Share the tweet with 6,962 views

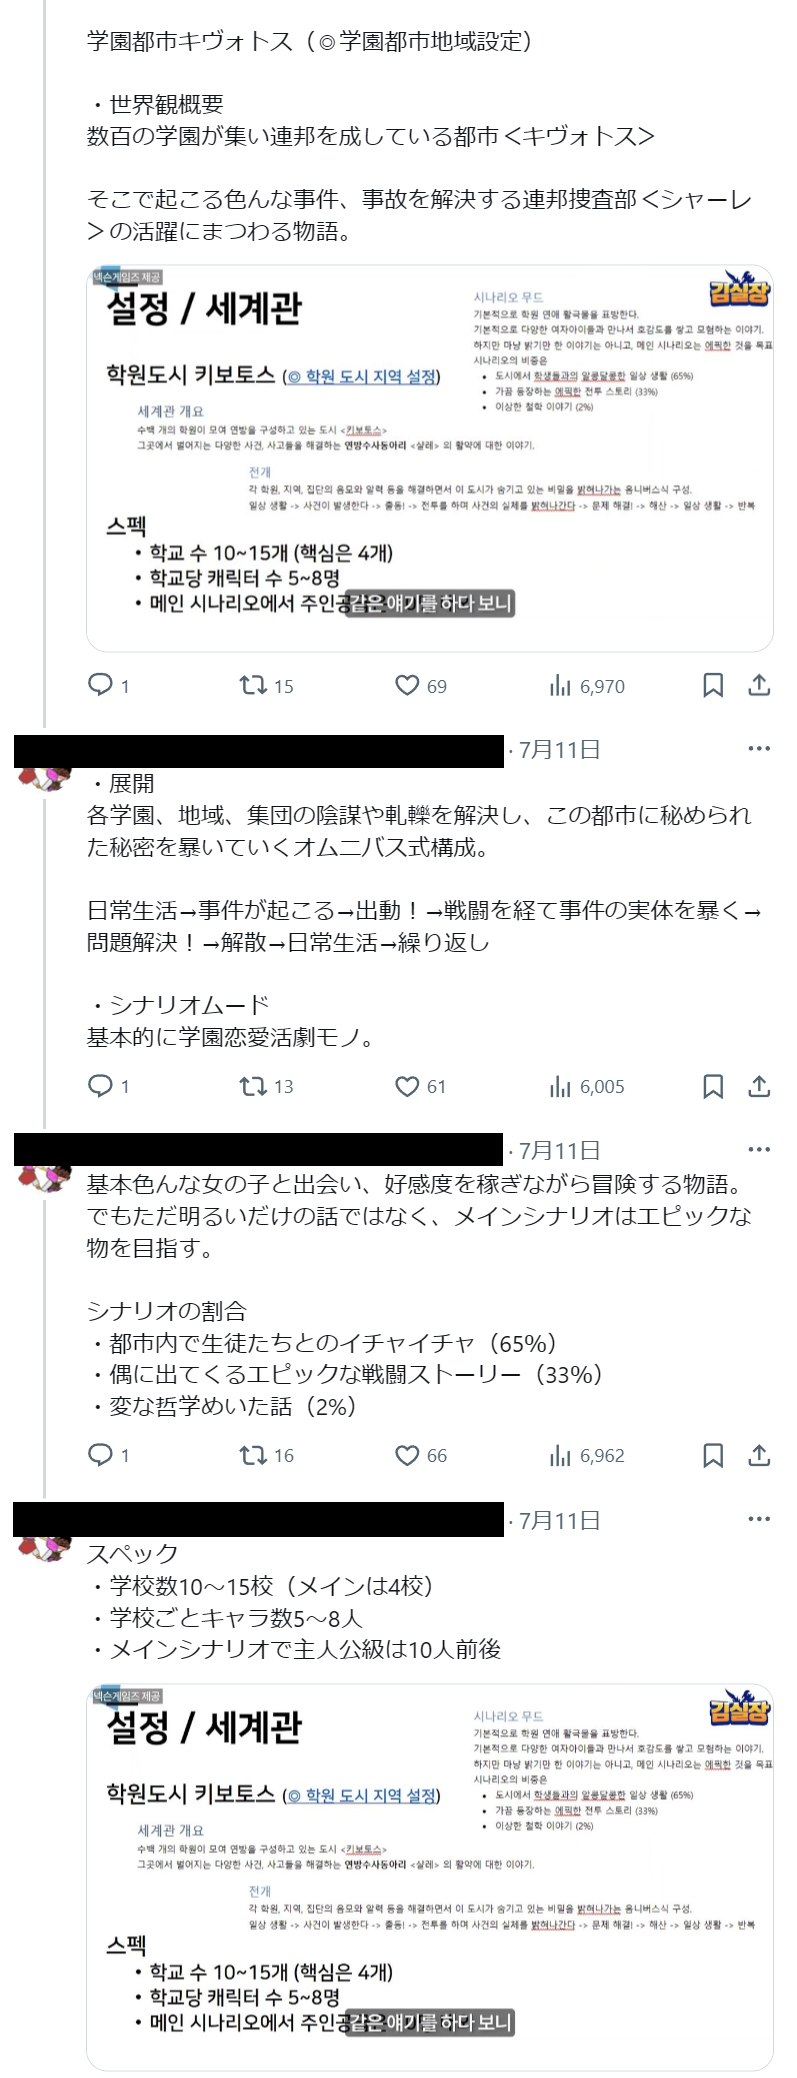click(x=759, y=1455)
